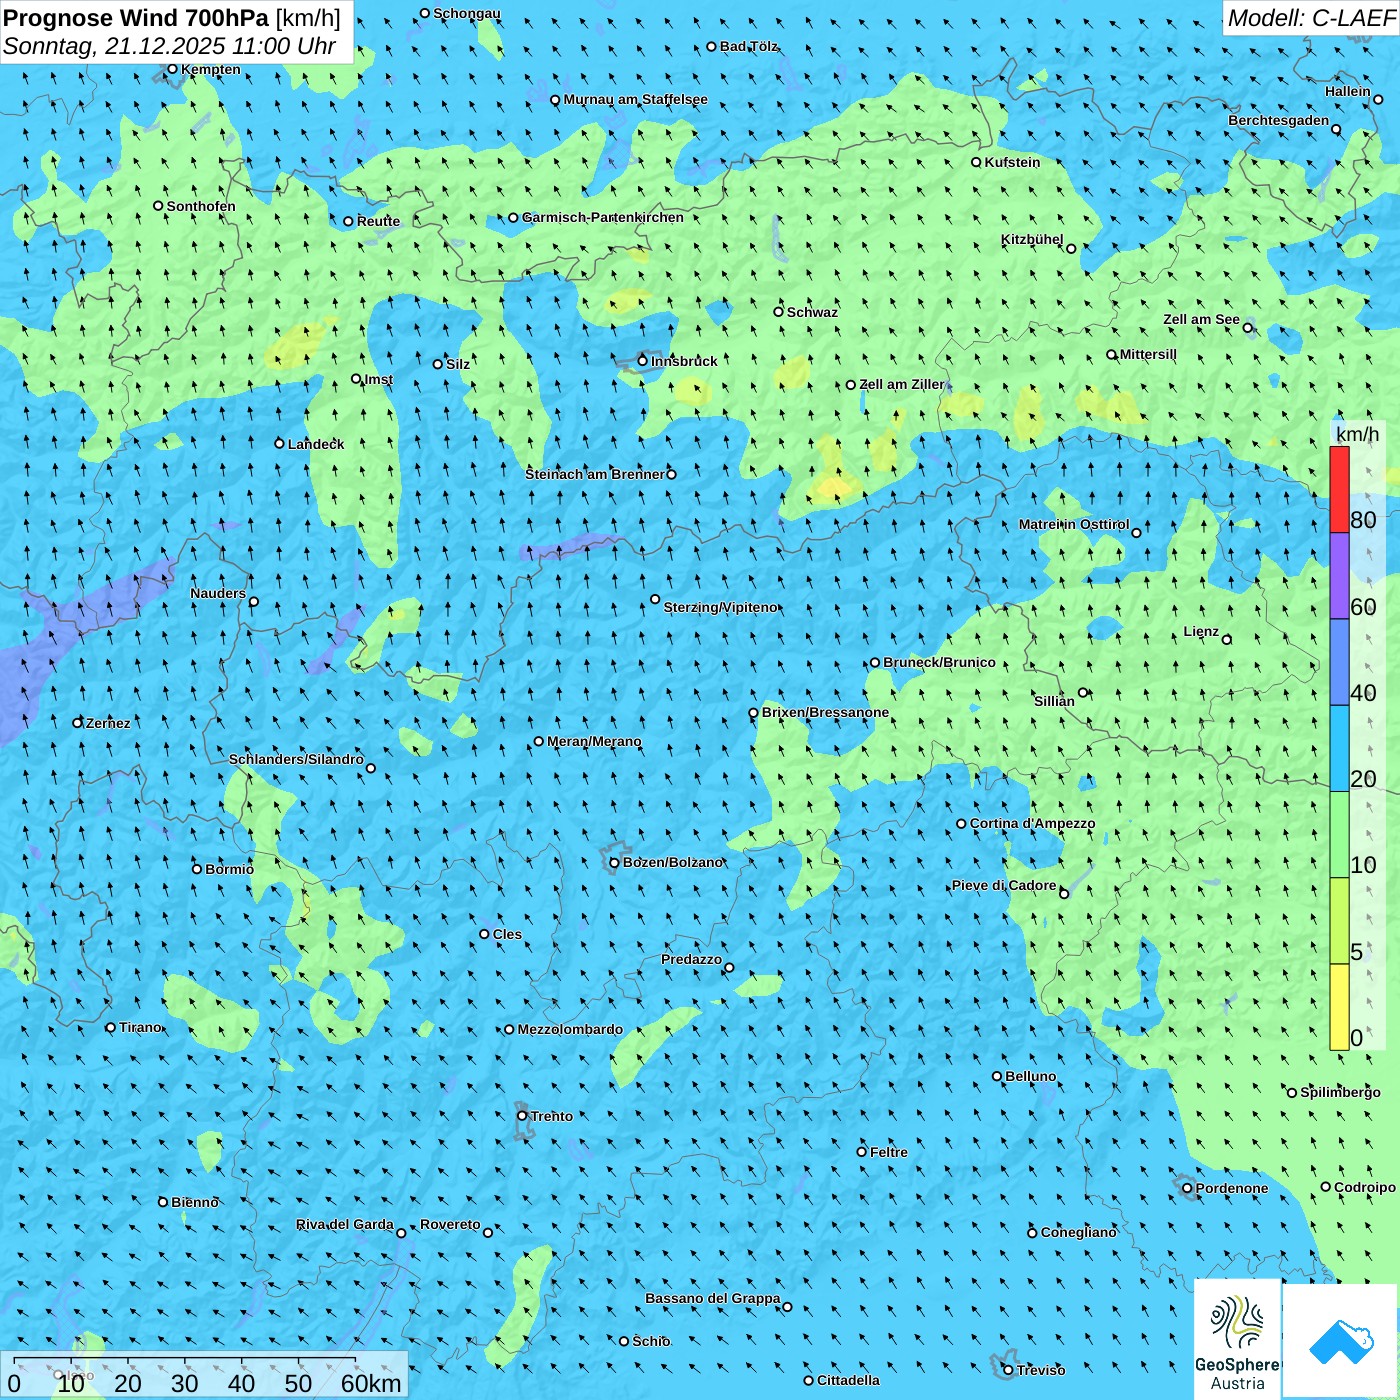The width and height of the screenshot is (1400, 1400).
Task: Select the Pordenone city label
Action: click(1232, 1189)
